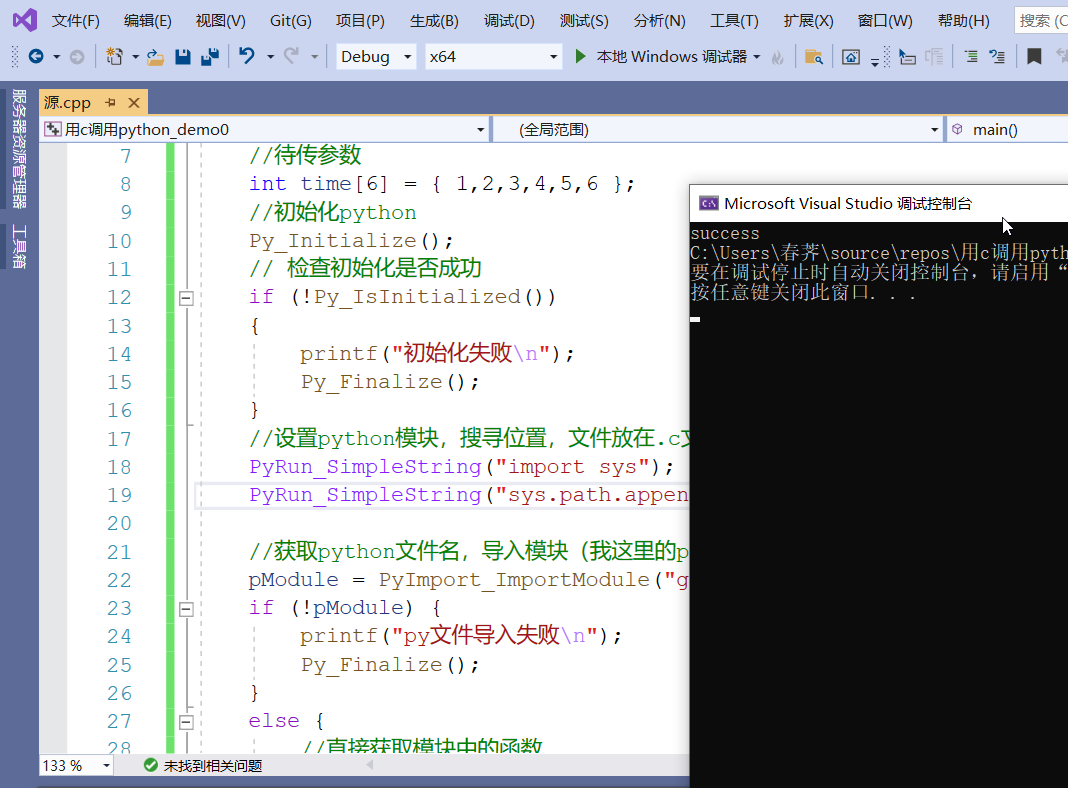This screenshot has height=788, width=1068.
Task: Click the Open File folder icon
Action: pos(155,57)
